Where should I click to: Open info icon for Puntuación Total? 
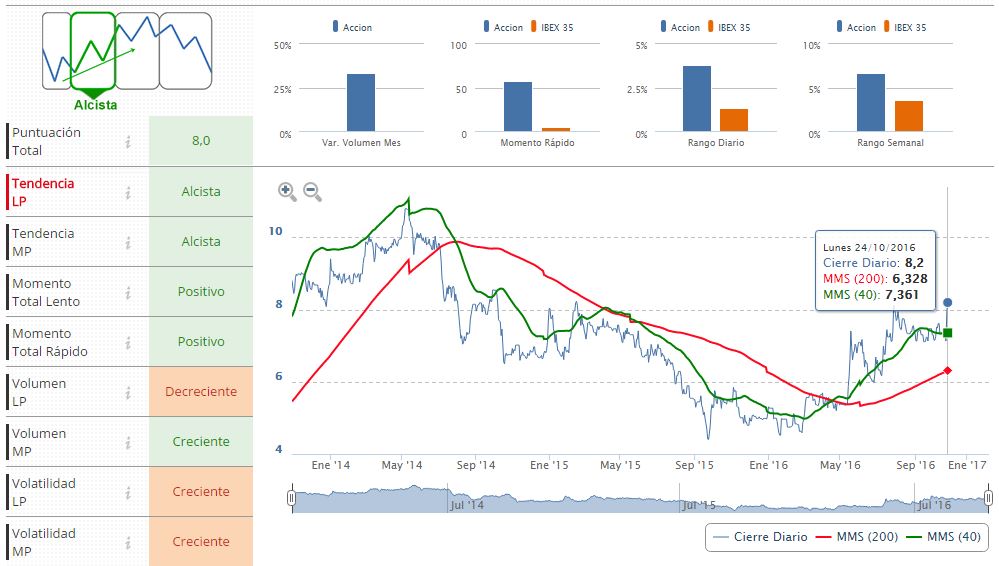pos(128,142)
